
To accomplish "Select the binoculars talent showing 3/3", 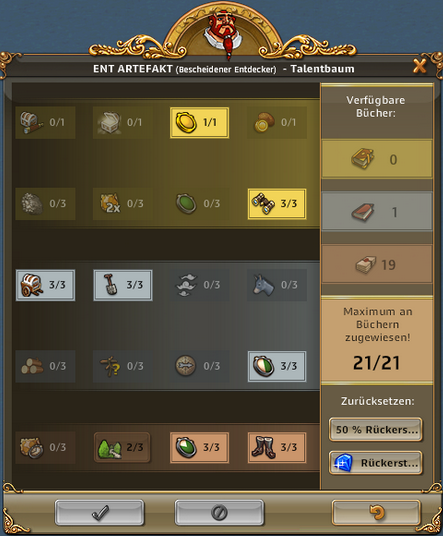I will point(277,204).
